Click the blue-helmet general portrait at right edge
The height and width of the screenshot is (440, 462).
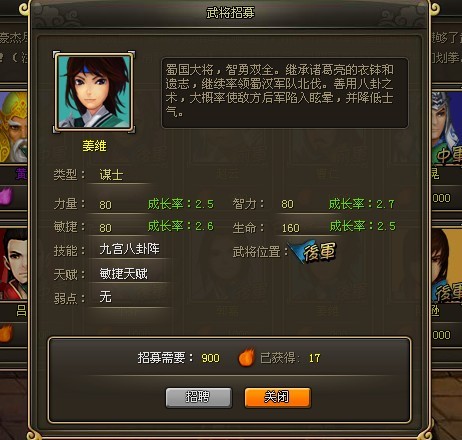coord(447,127)
